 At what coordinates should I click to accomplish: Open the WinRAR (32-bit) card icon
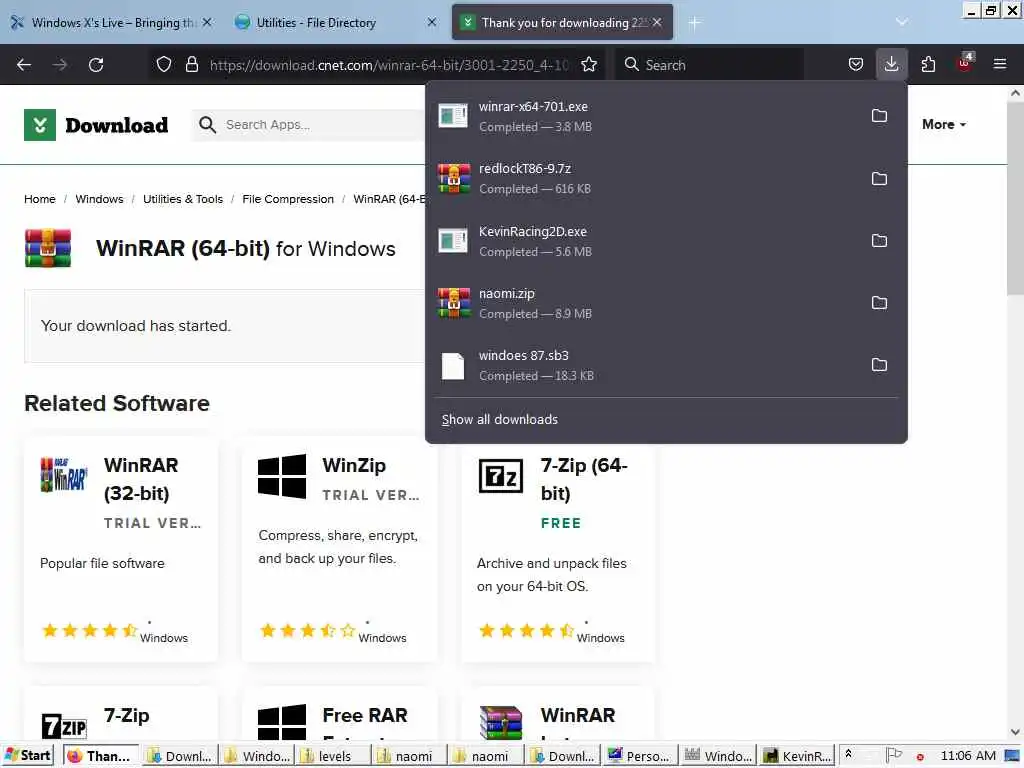[63, 475]
